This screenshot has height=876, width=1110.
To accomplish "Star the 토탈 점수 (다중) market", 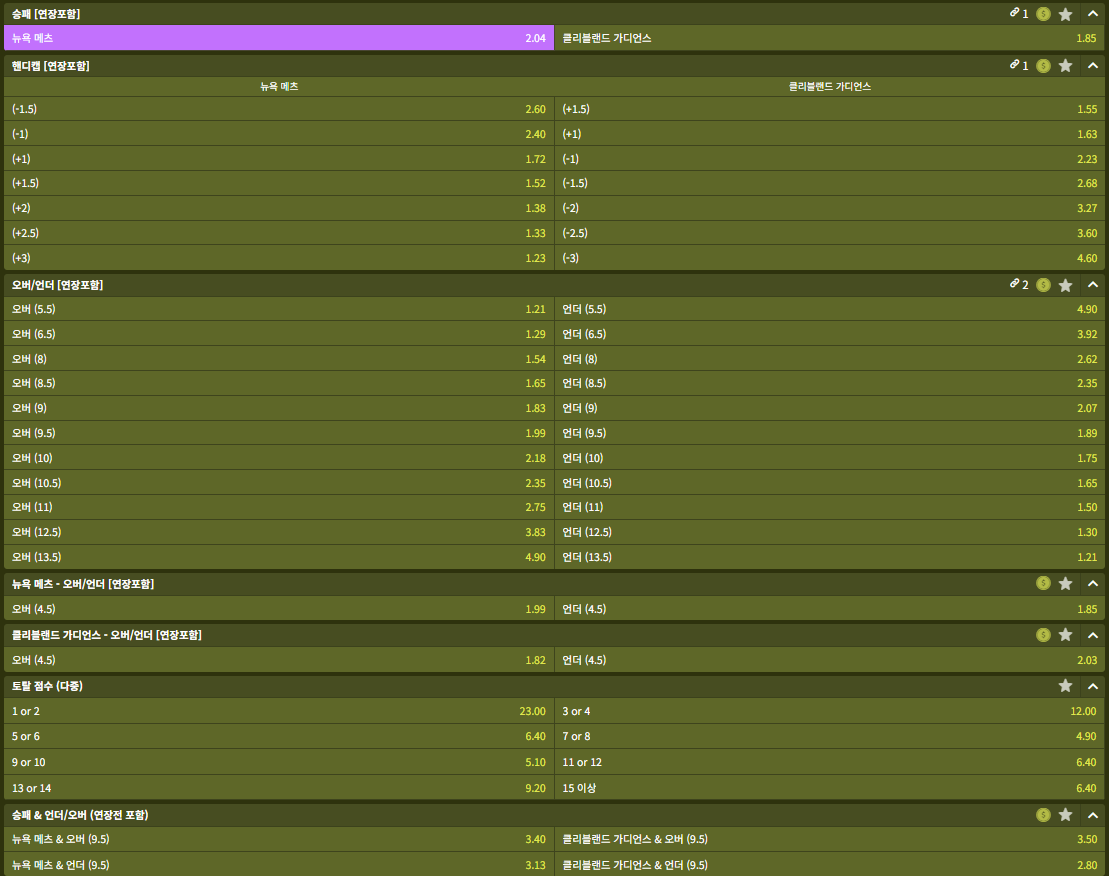I will click(1065, 686).
